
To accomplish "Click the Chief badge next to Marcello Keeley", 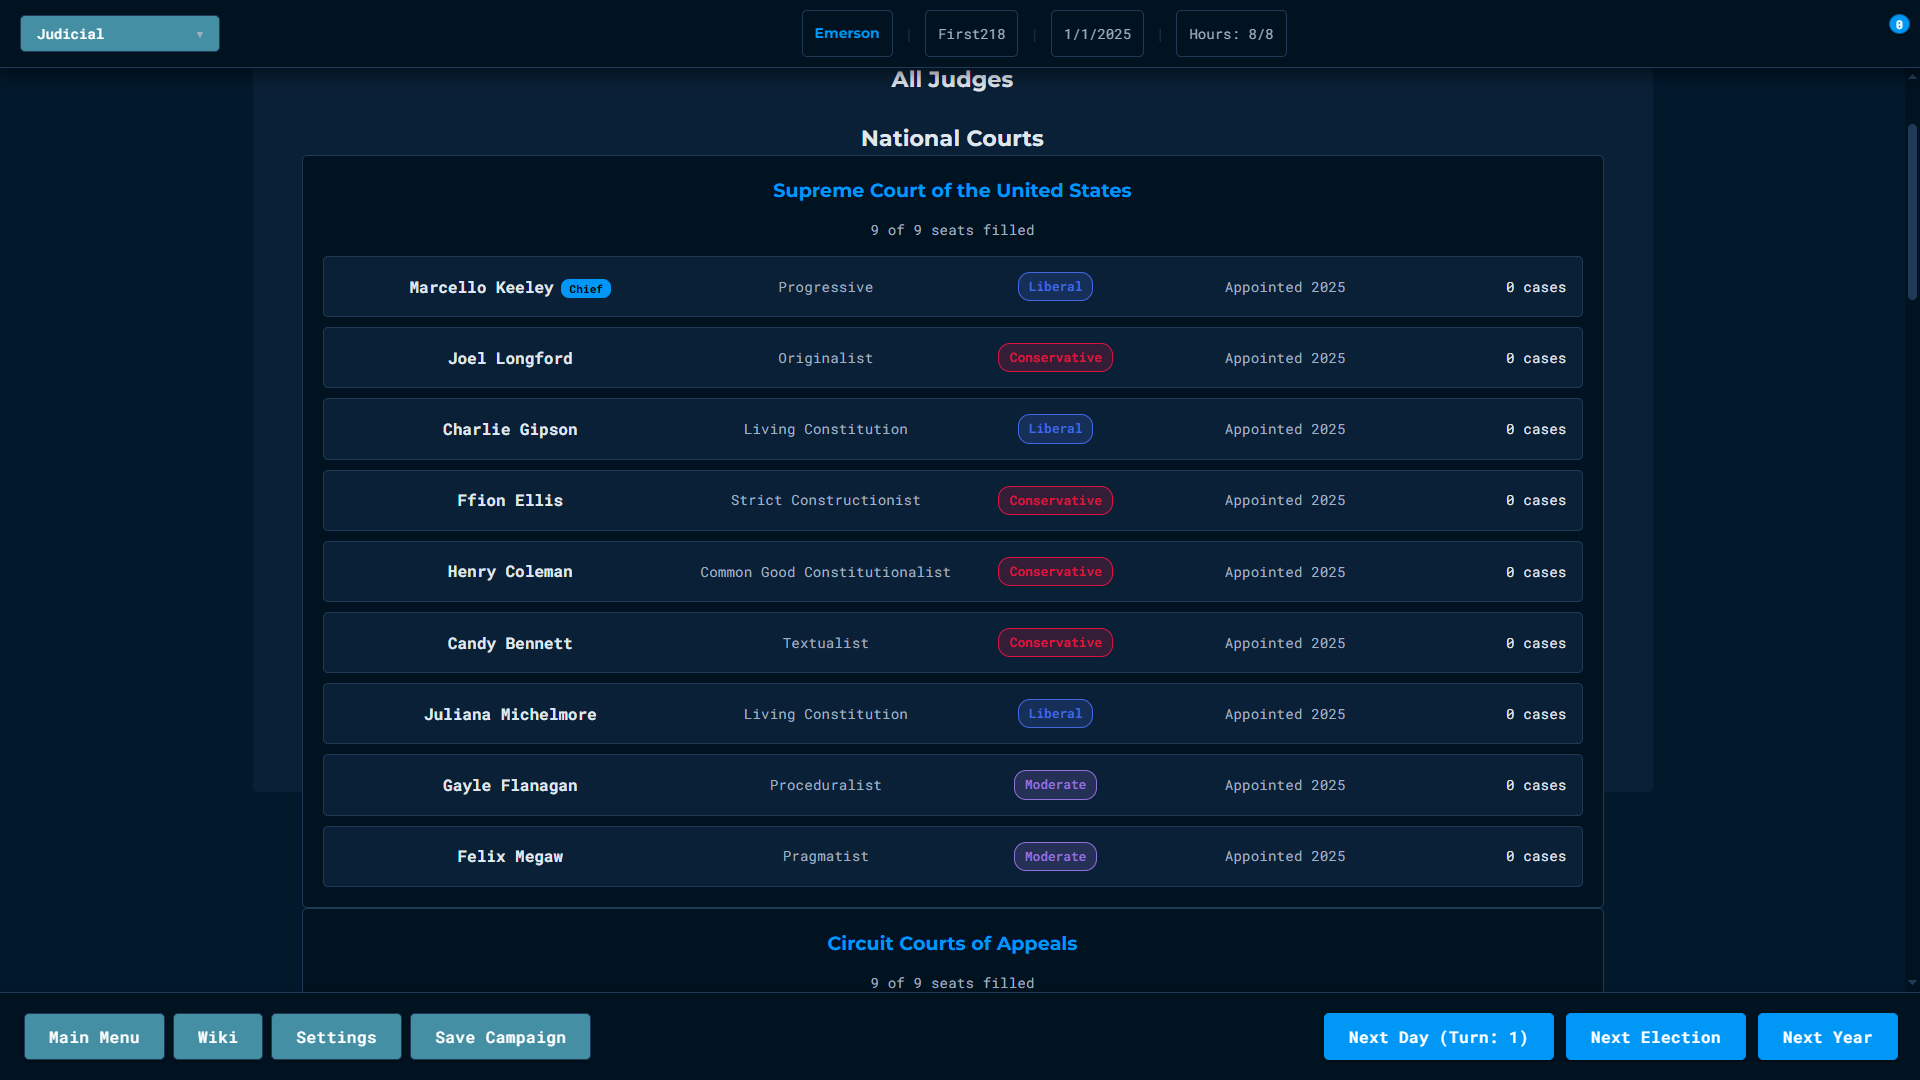I will 585,289.
